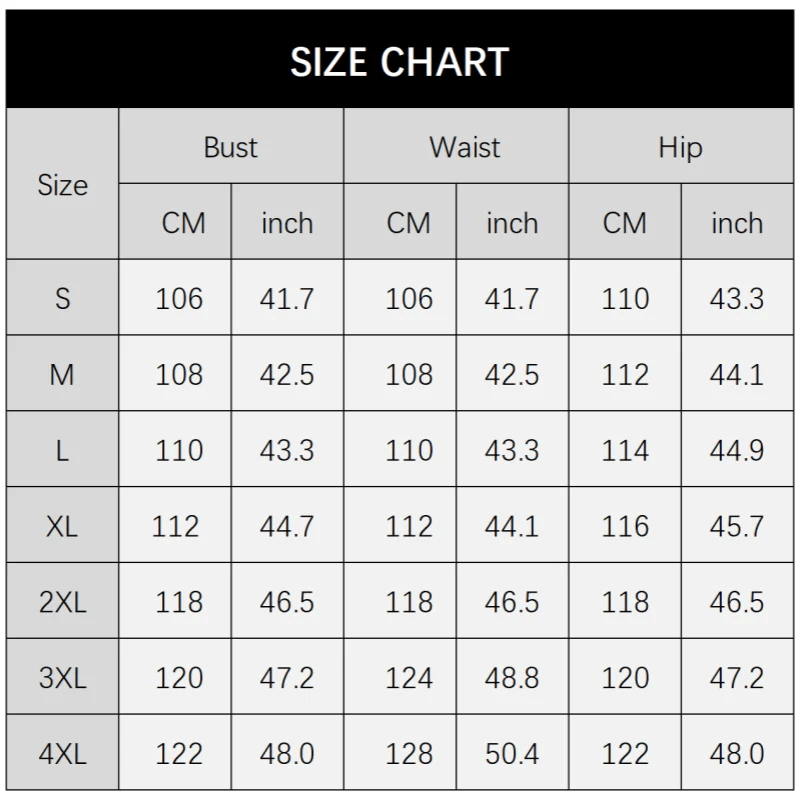The height and width of the screenshot is (800, 800).
Task: Select the Hip column header
Action: point(681,148)
